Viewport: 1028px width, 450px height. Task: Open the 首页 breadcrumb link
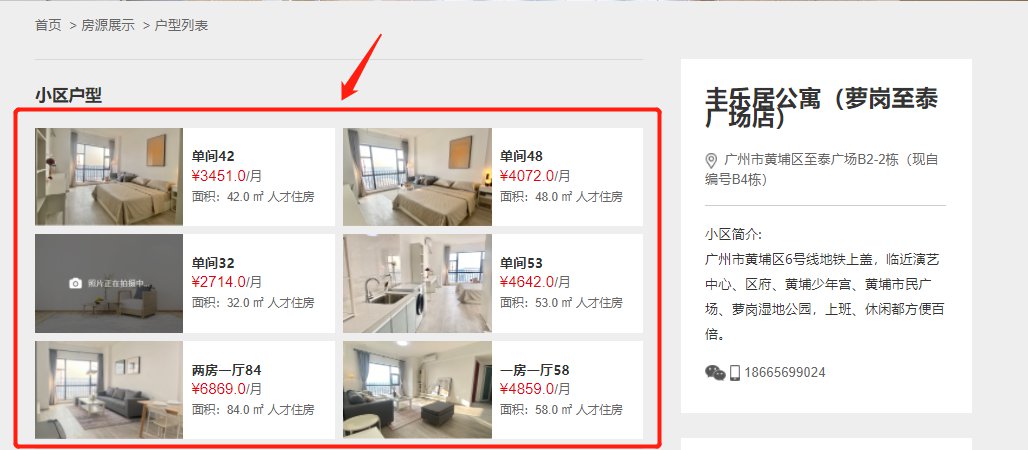pyautogui.click(x=48, y=26)
